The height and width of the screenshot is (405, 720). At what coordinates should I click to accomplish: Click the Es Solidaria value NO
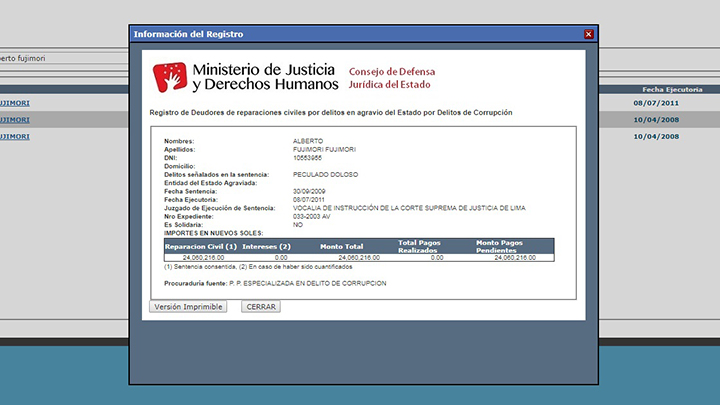[298, 225]
